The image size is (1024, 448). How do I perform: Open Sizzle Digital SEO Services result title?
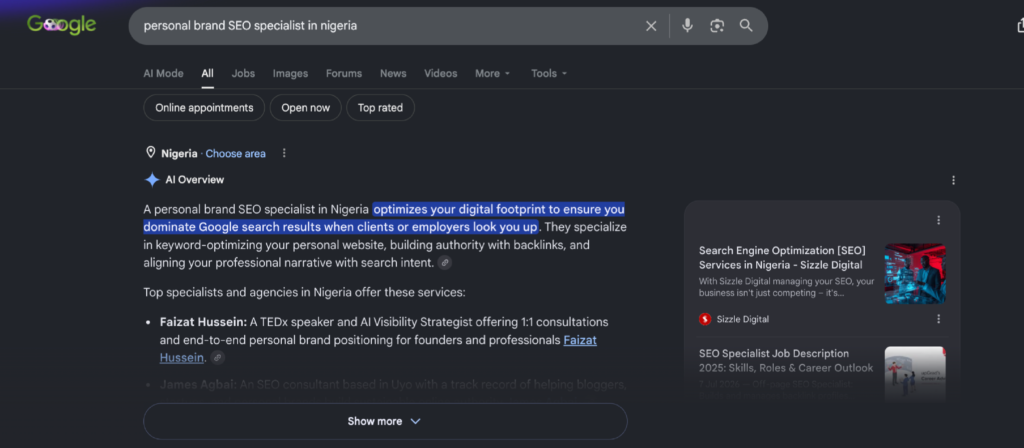782,257
